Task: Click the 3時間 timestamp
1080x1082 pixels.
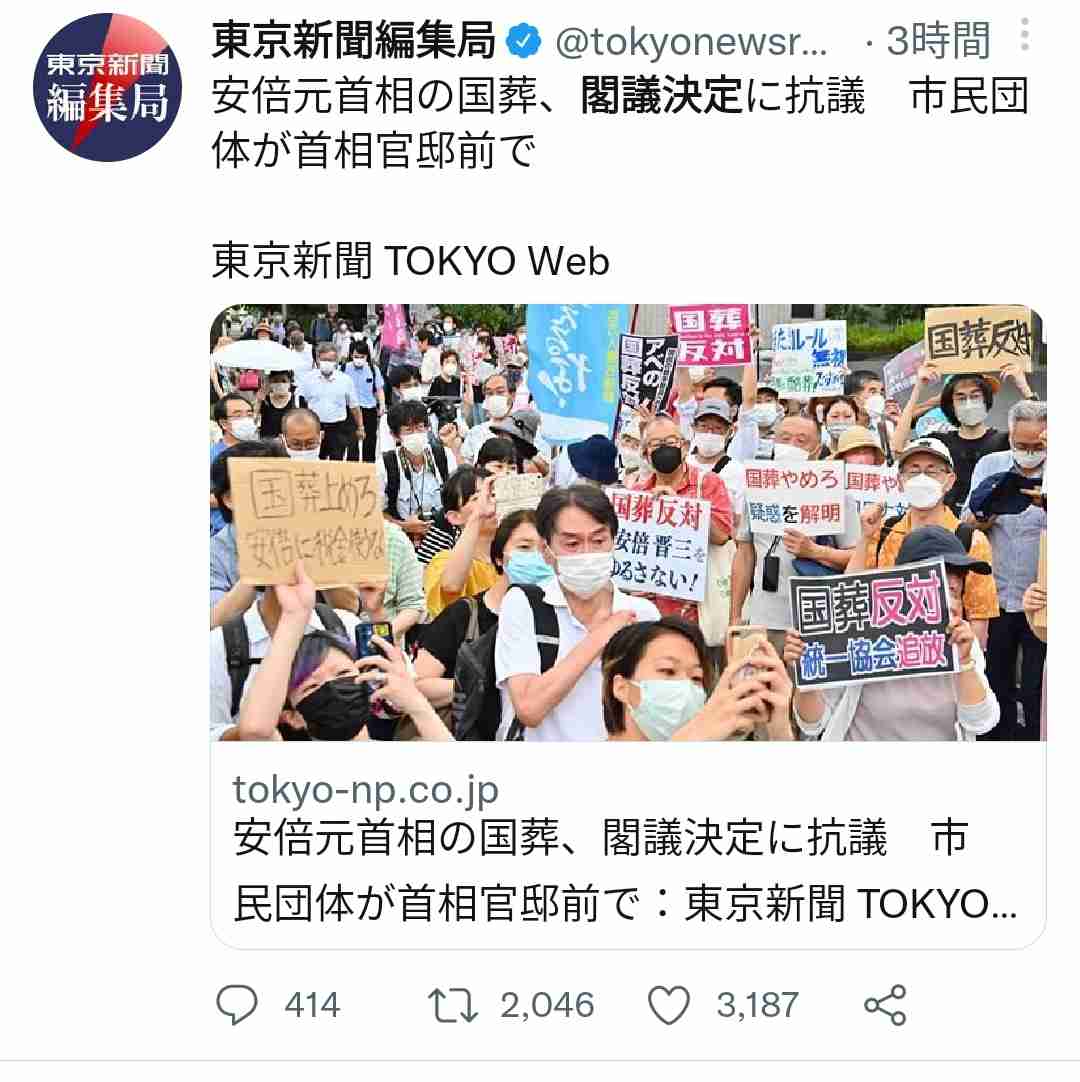Action: point(939,41)
